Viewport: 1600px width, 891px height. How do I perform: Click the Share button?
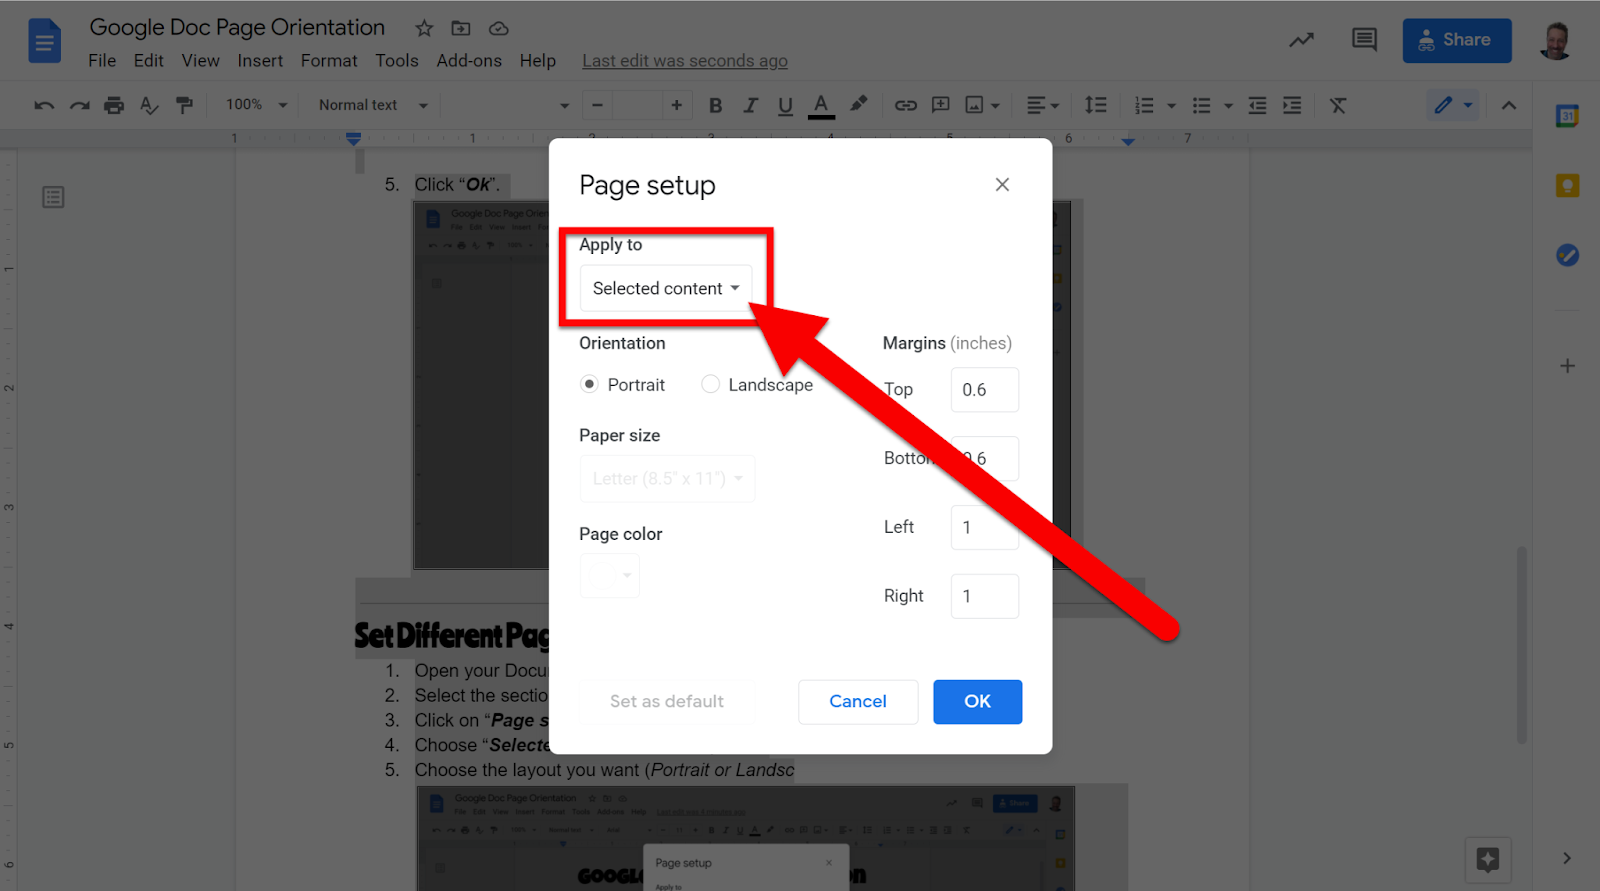[1457, 40]
